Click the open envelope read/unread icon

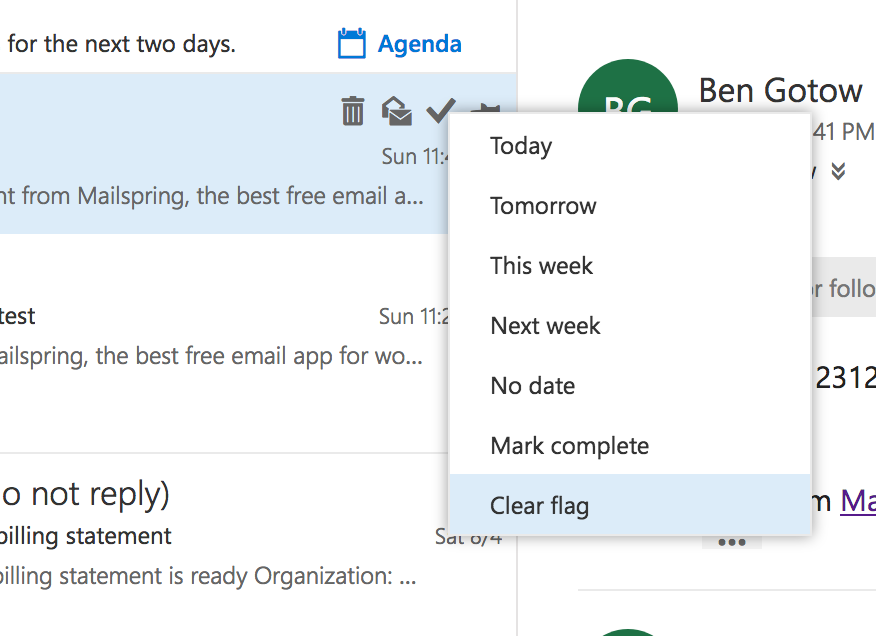coord(396,111)
